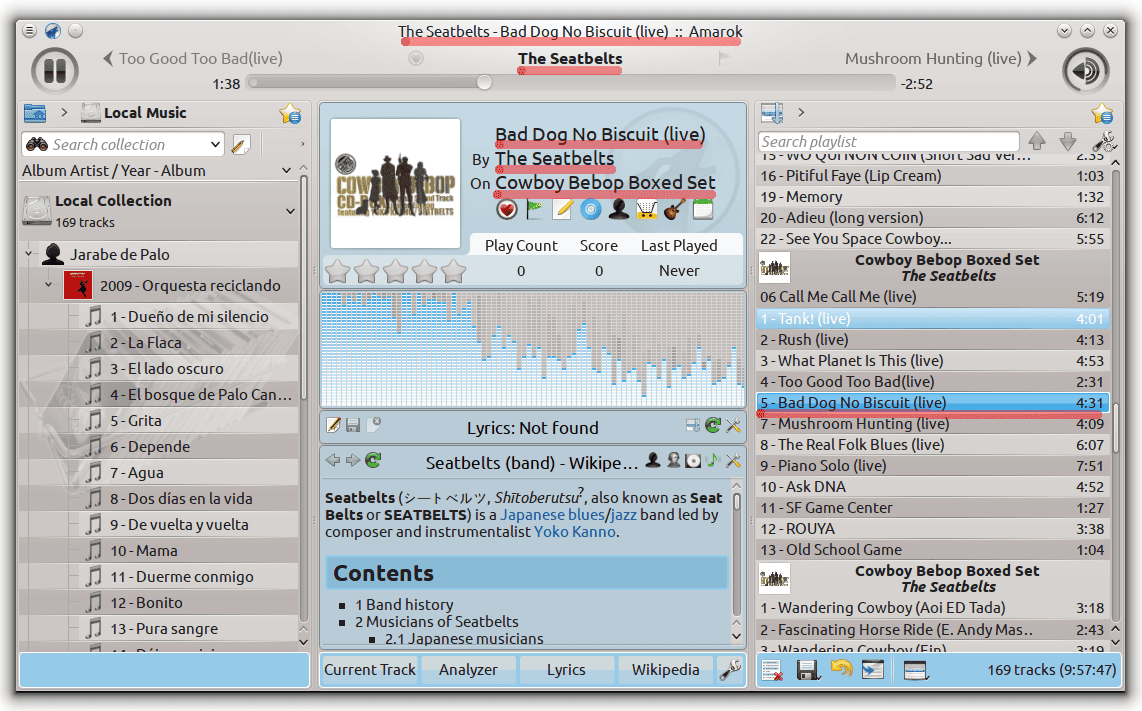Reload lyrics with the green refresh icon
The height and width of the screenshot is (711, 1142).
(x=713, y=425)
